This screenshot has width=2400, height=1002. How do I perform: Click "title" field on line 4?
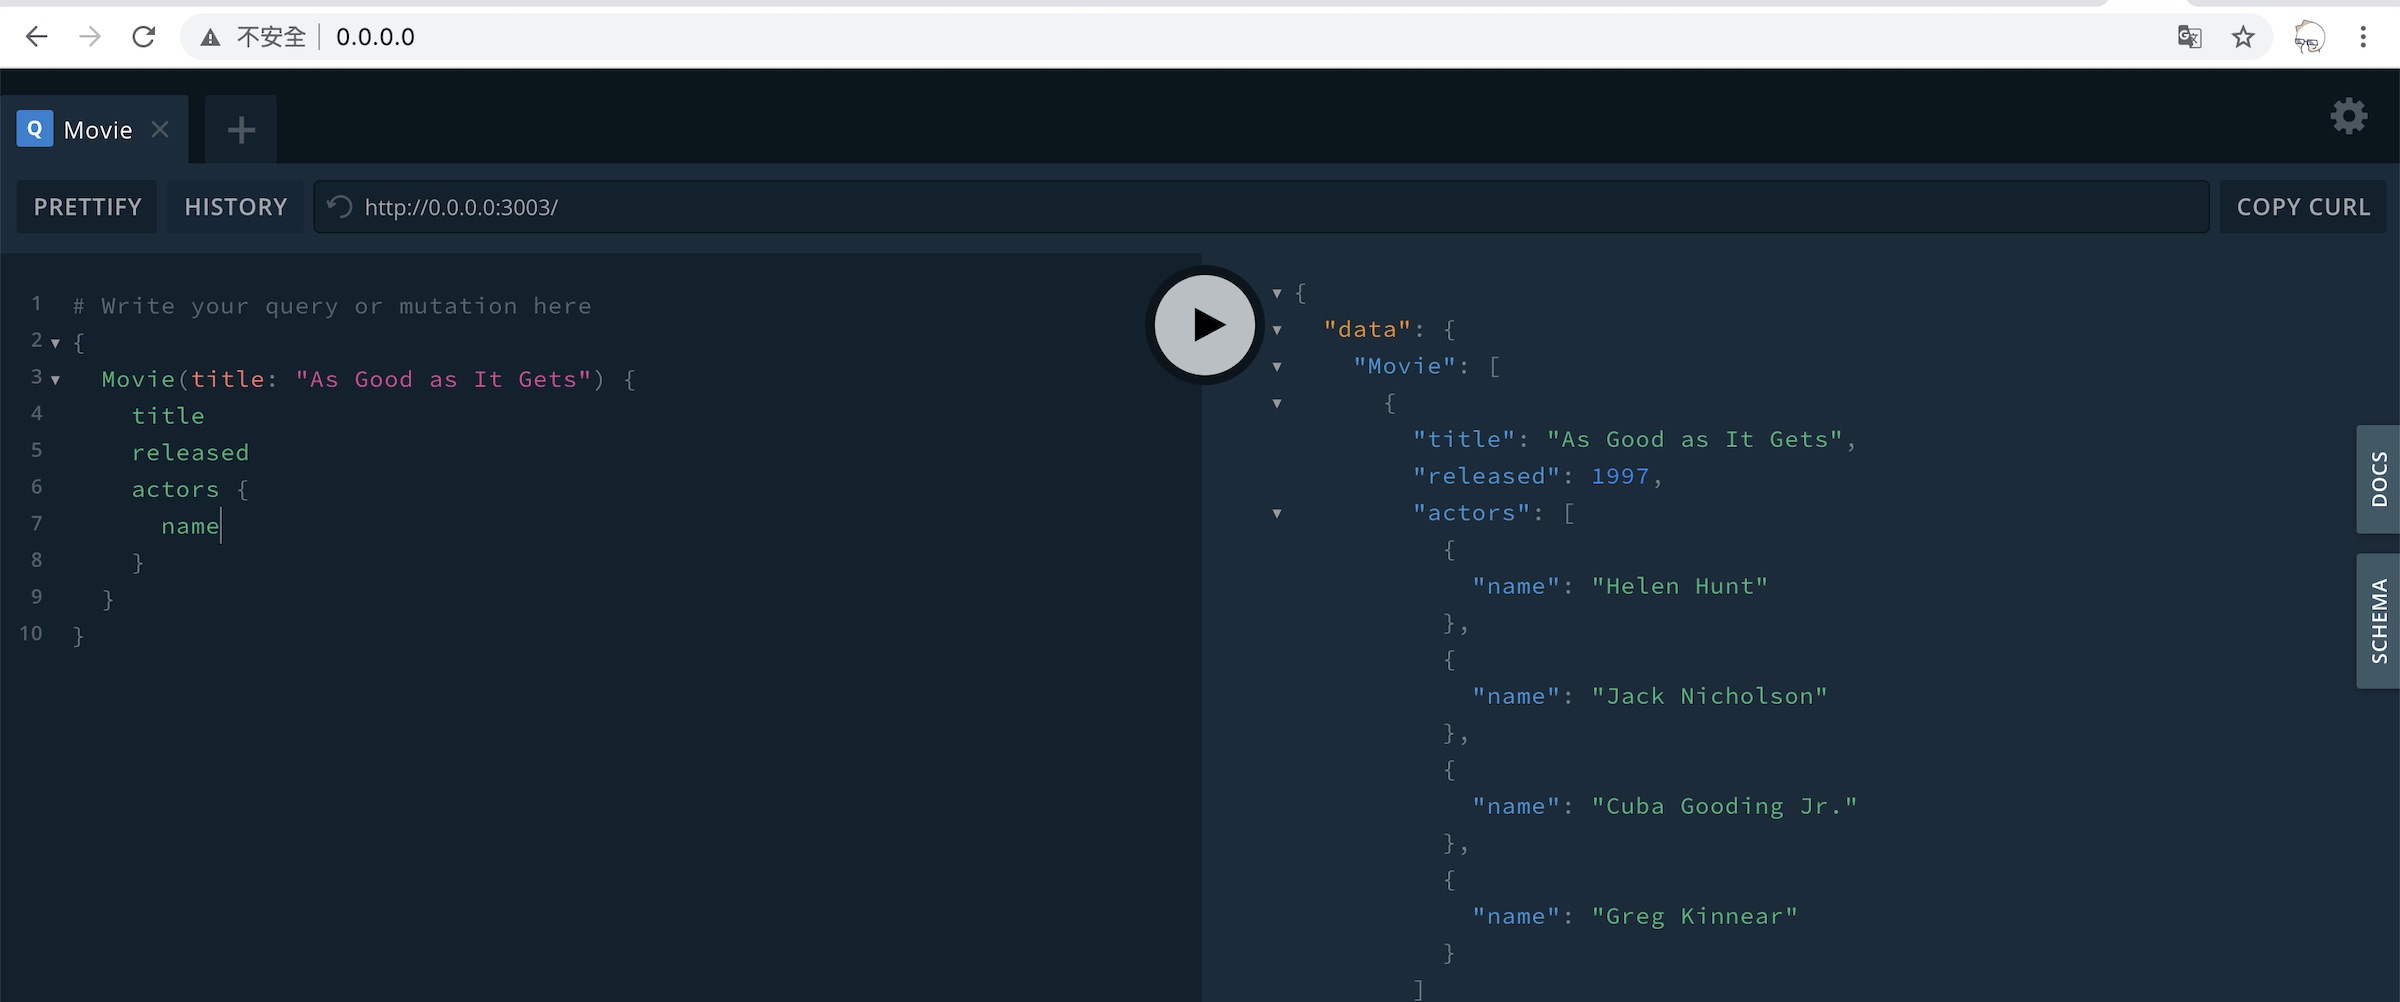[x=168, y=416]
